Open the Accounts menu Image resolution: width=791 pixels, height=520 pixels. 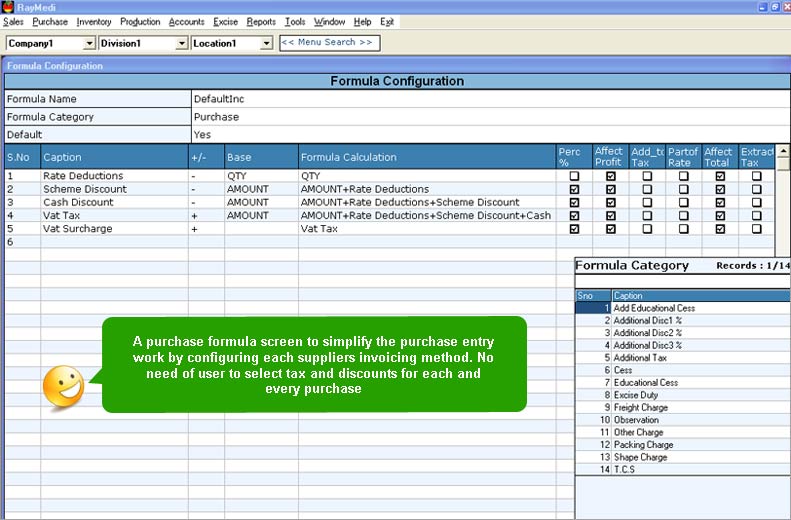(x=187, y=22)
